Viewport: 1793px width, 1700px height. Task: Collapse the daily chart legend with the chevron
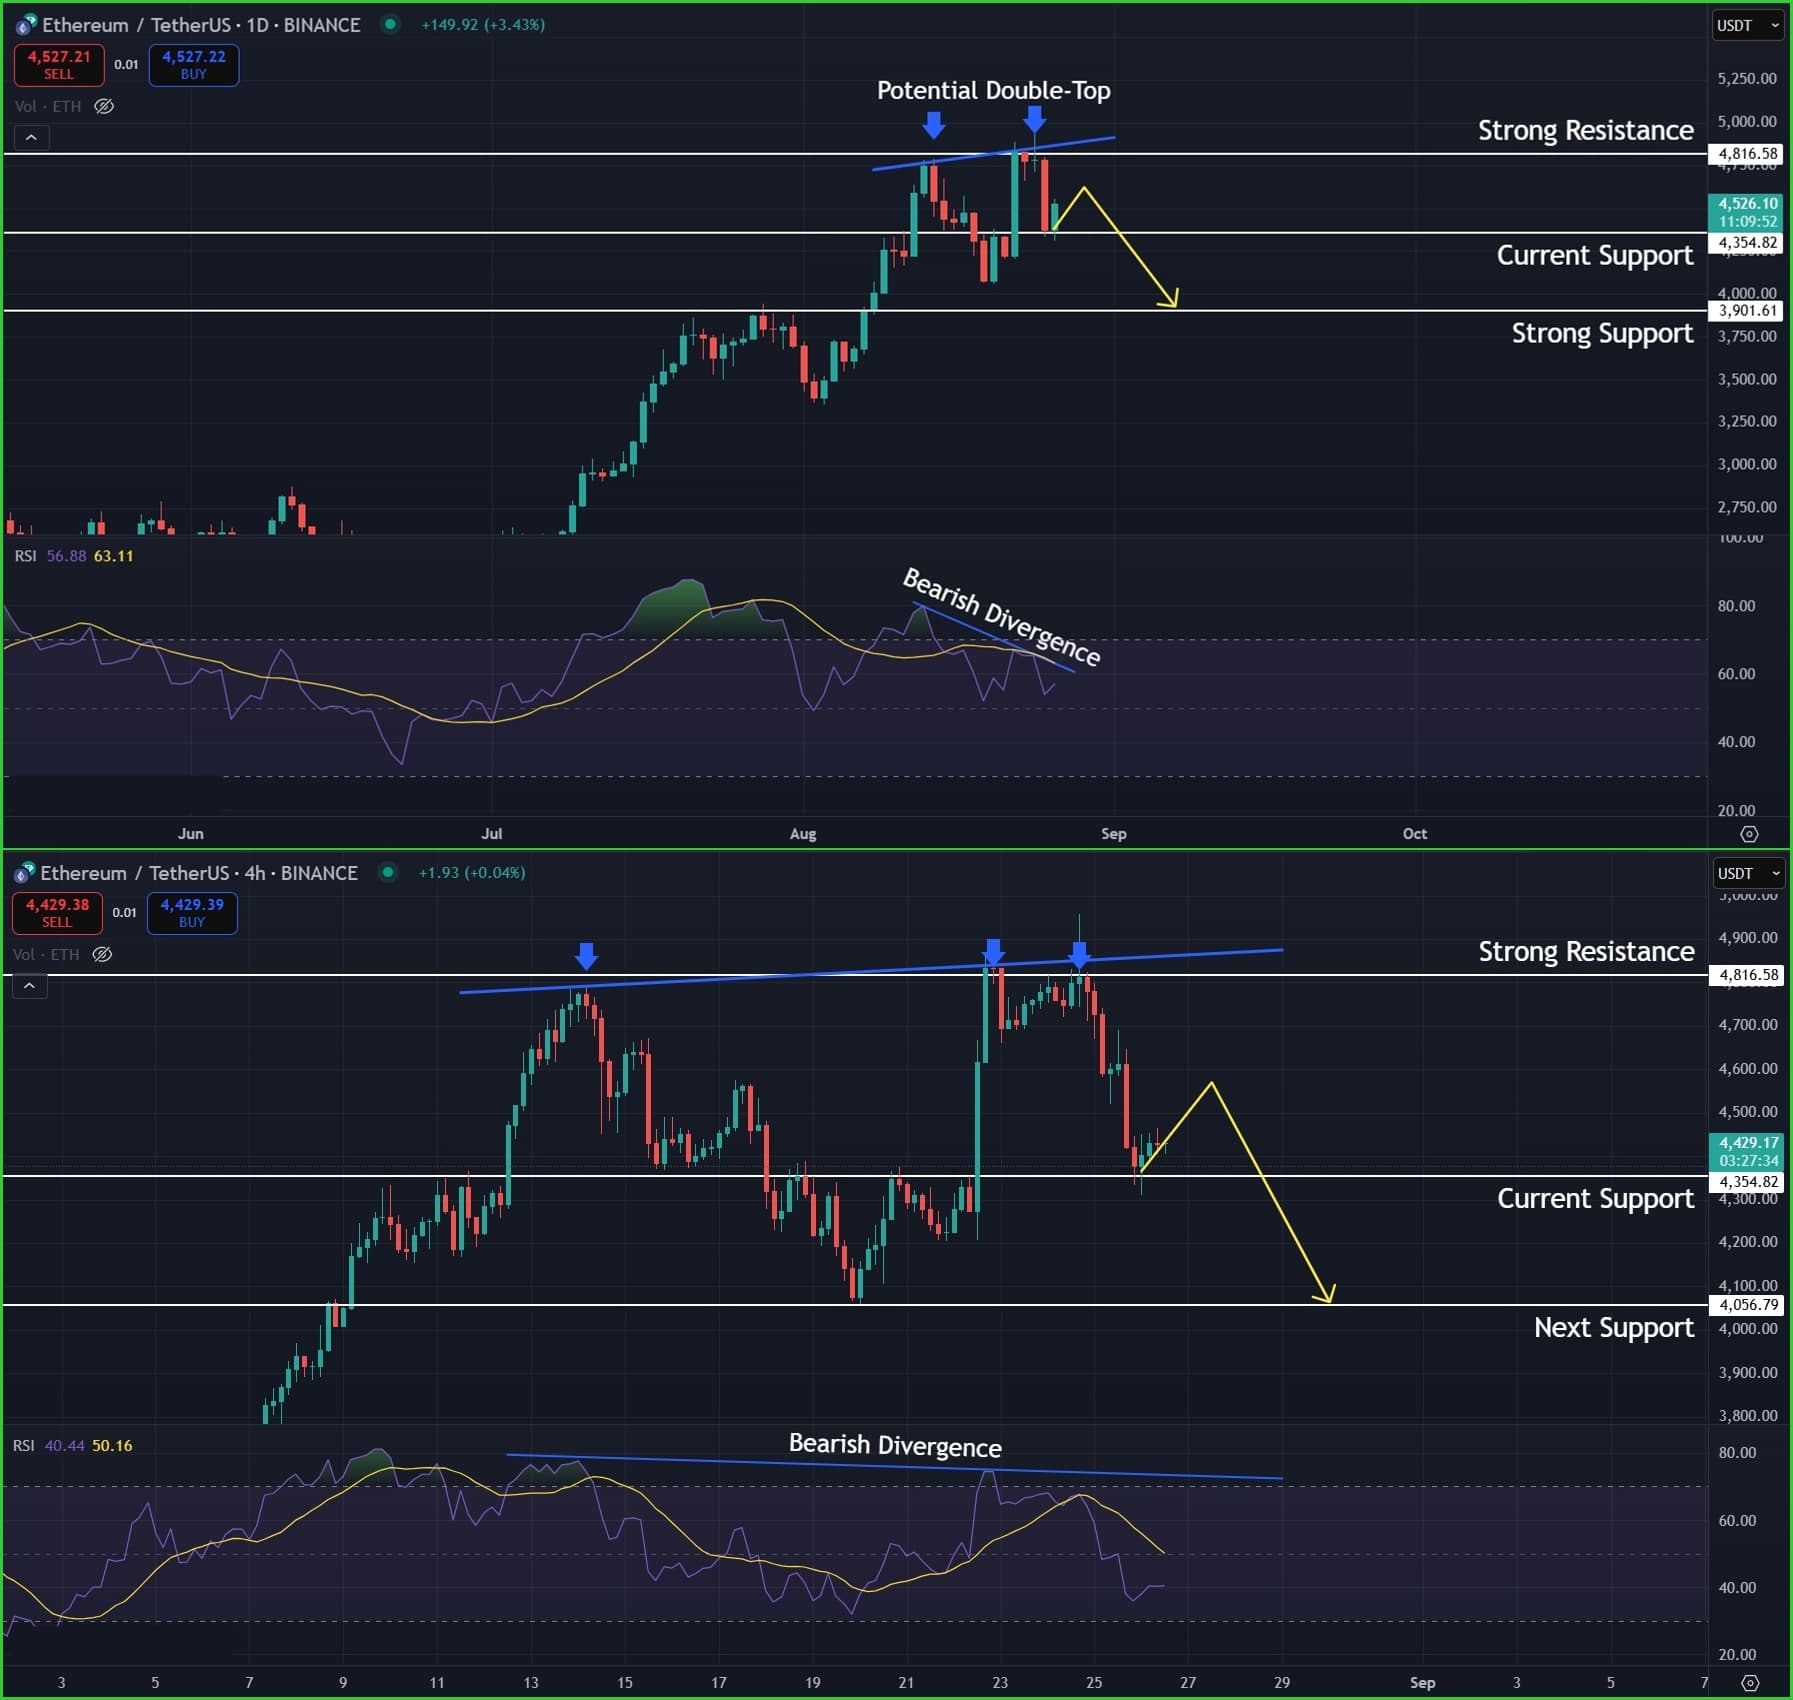[x=32, y=137]
